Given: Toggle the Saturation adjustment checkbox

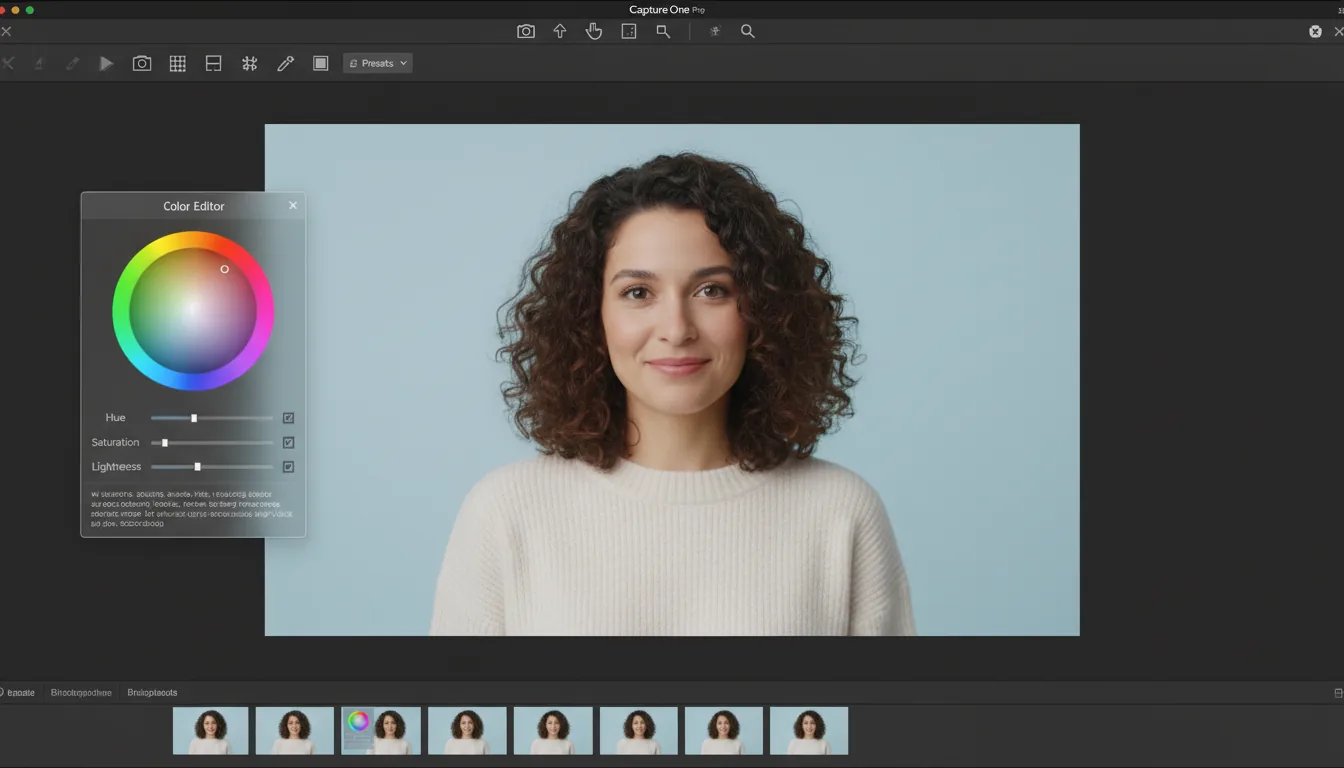Looking at the screenshot, I should [288, 442].
